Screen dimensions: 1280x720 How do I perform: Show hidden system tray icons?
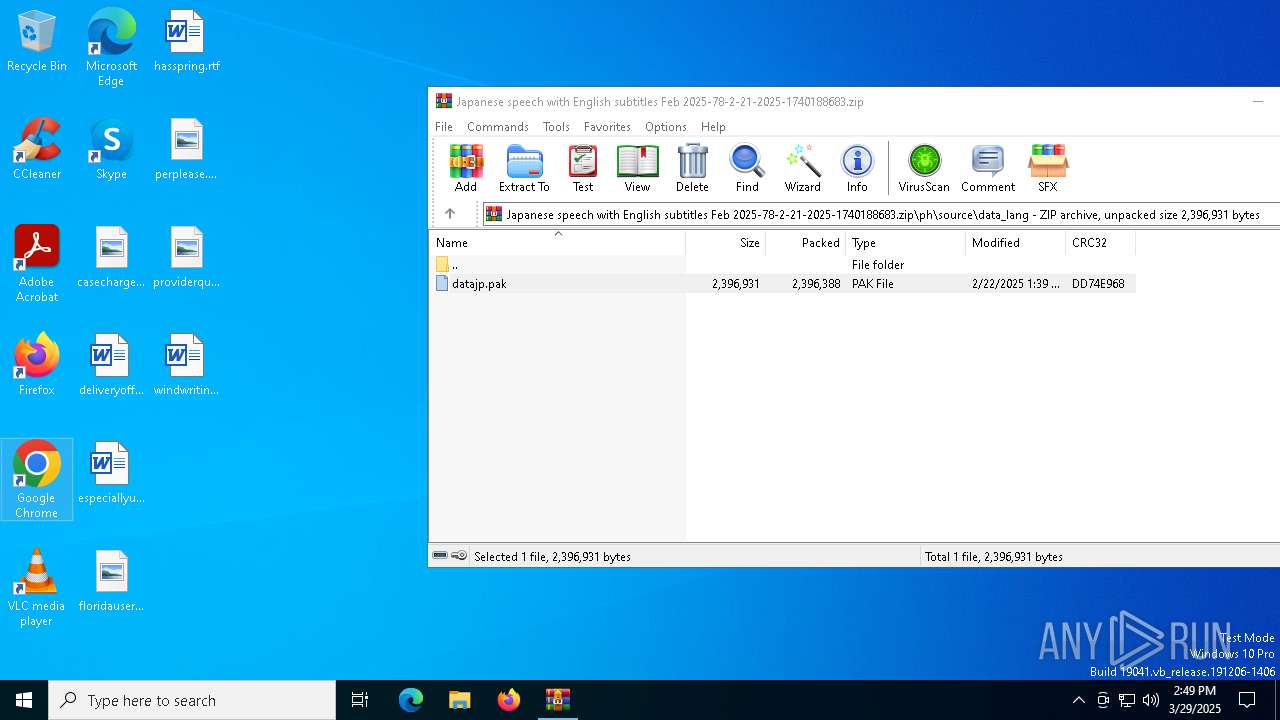point(1078,700)
